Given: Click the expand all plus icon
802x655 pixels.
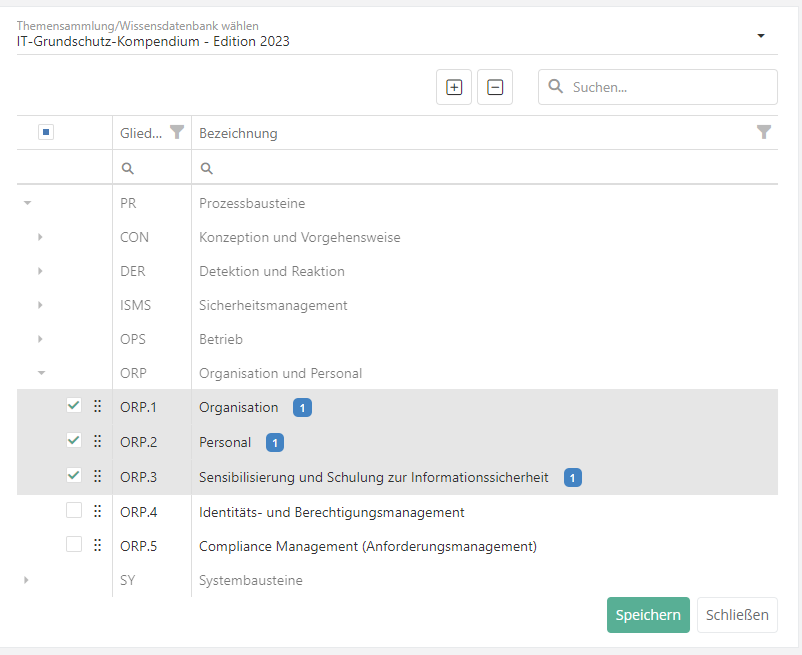Looking at the screenshot, I should [x=454, y=87].
